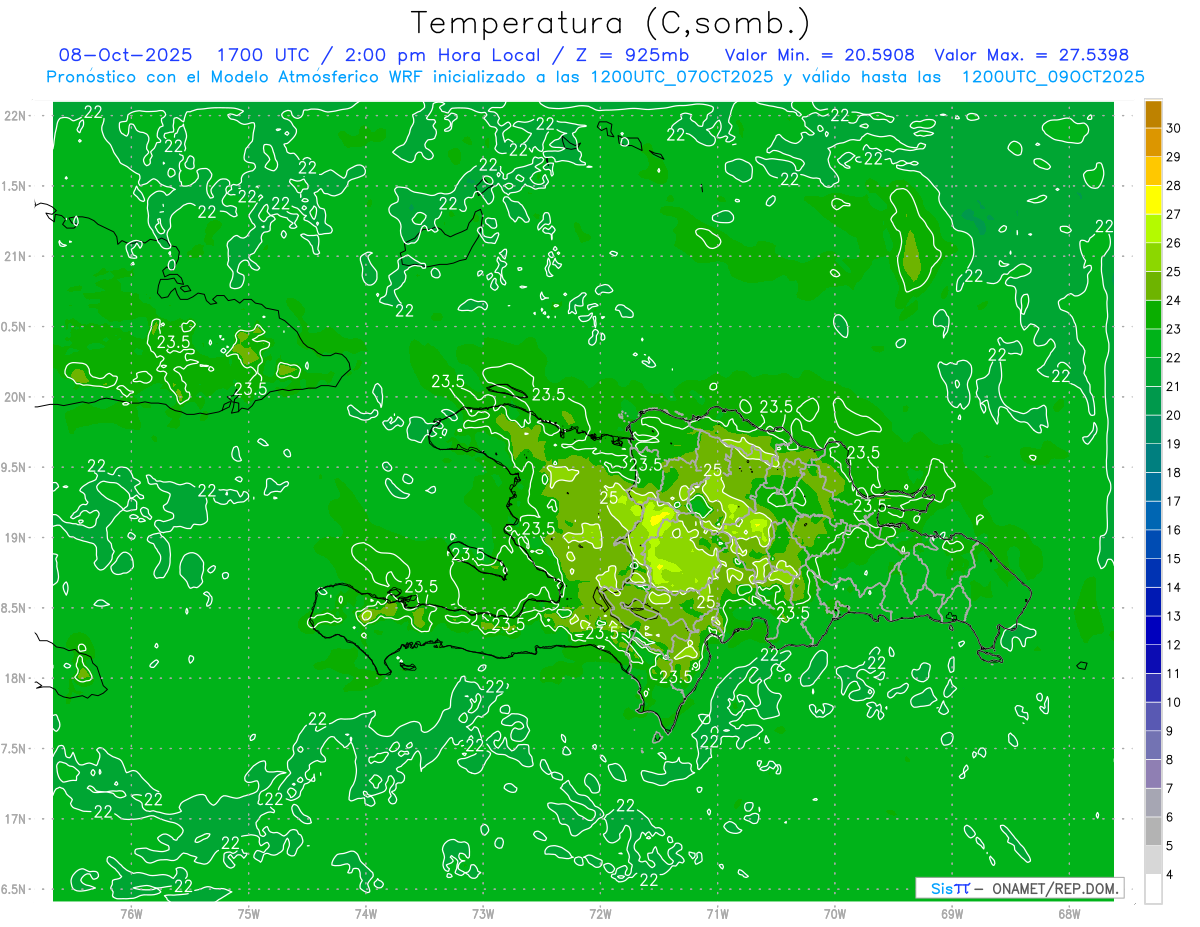Click the green swatch between 22 and 23

pyautogui.click(x=1154, y=343)
